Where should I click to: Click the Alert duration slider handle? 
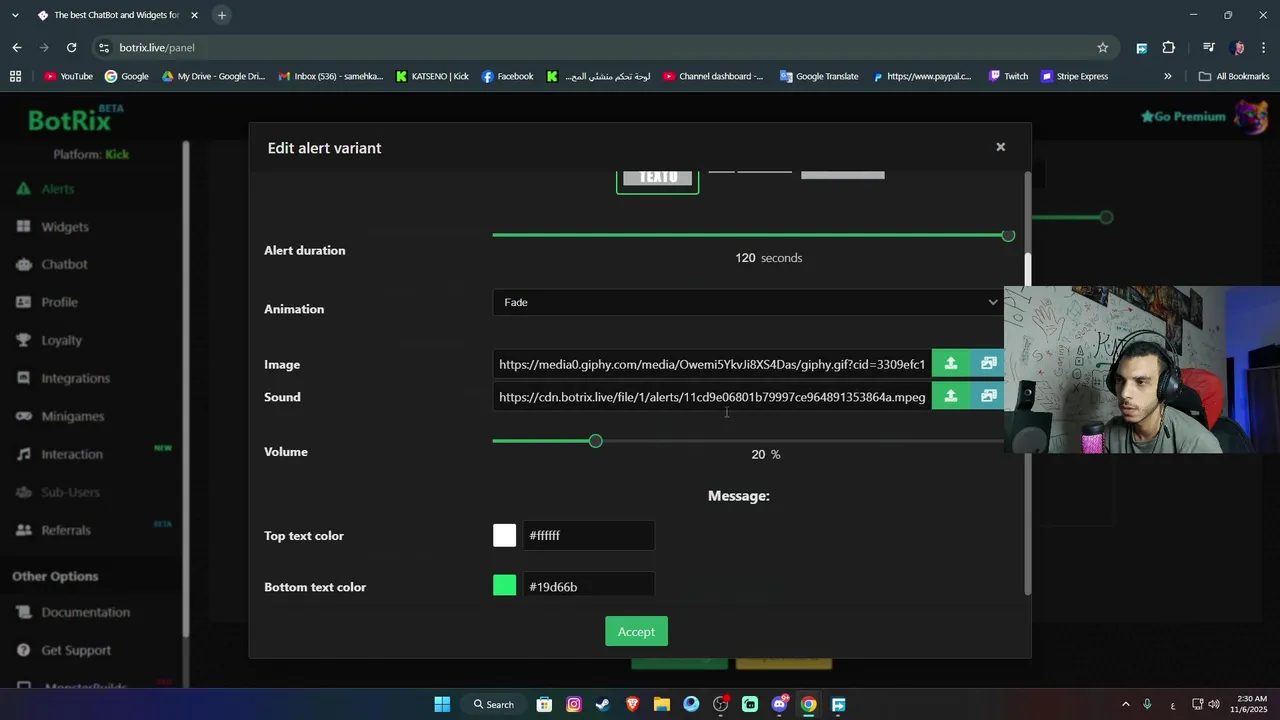tap(1008, 235)
